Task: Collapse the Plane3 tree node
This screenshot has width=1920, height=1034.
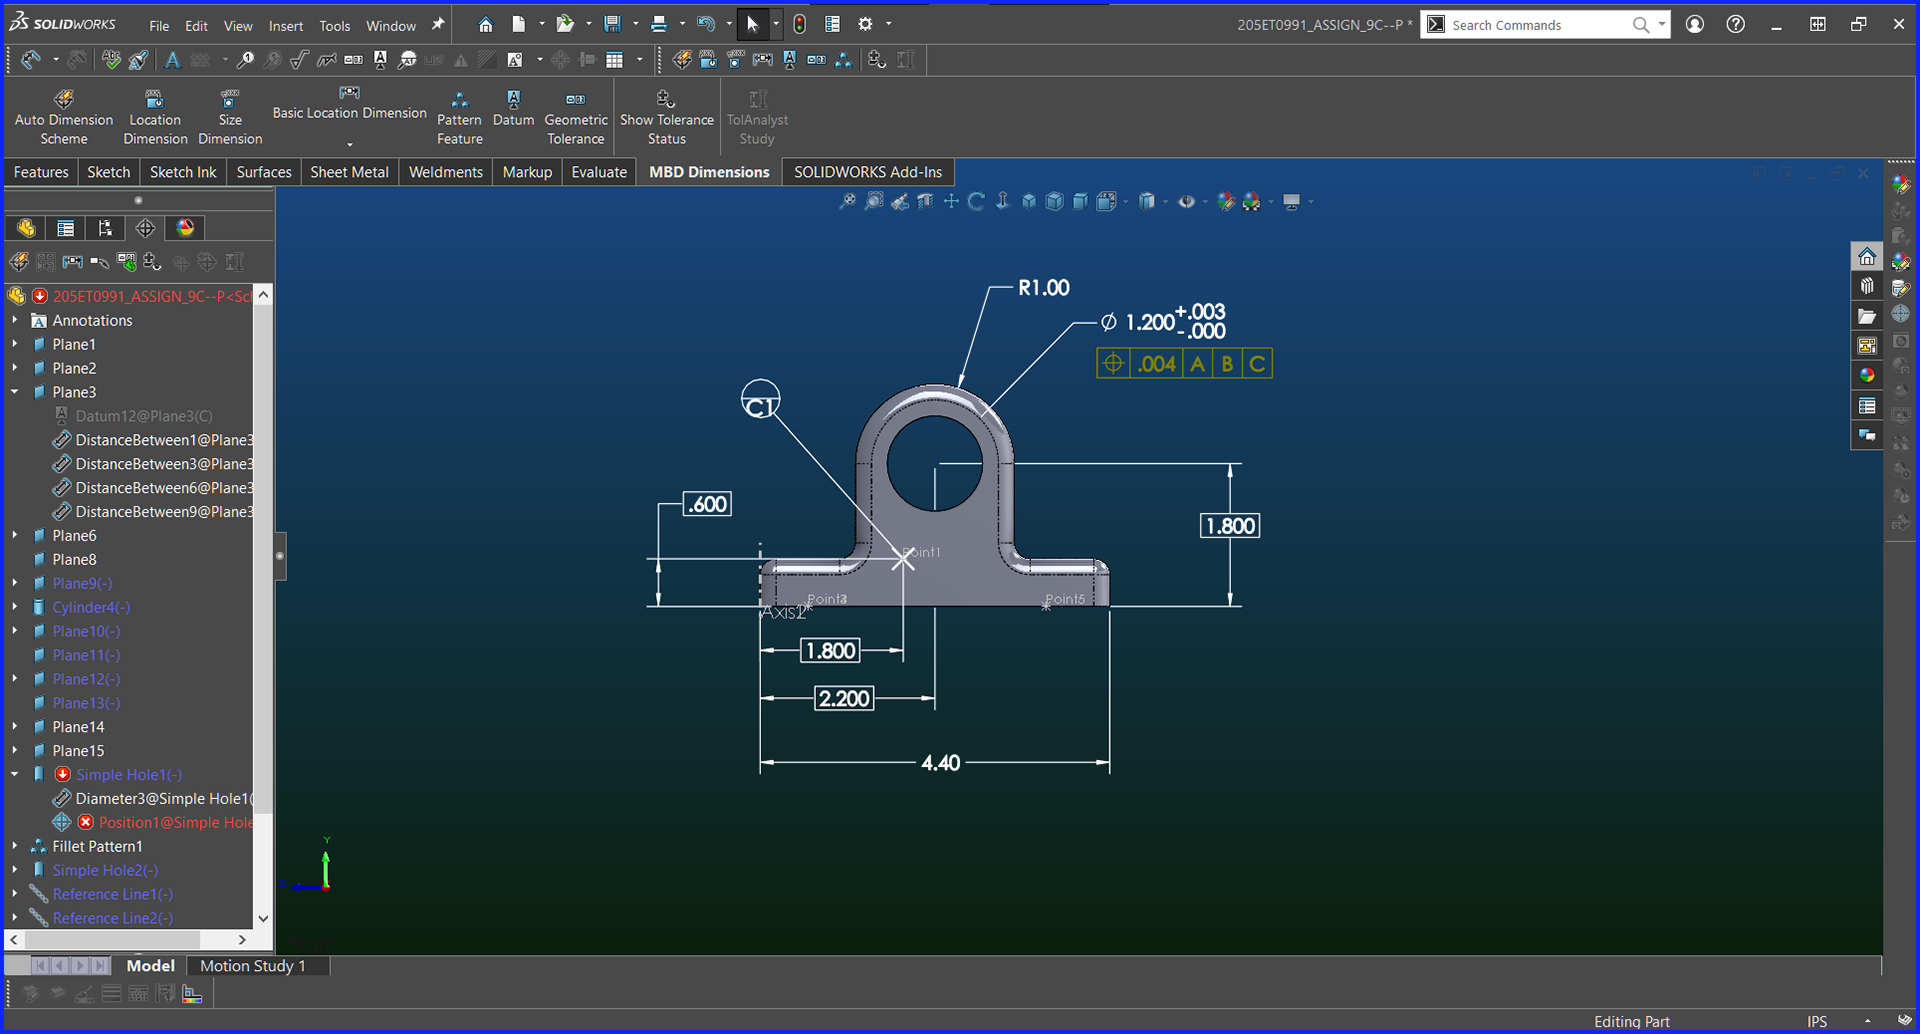Action: click(x=14, y=392)
